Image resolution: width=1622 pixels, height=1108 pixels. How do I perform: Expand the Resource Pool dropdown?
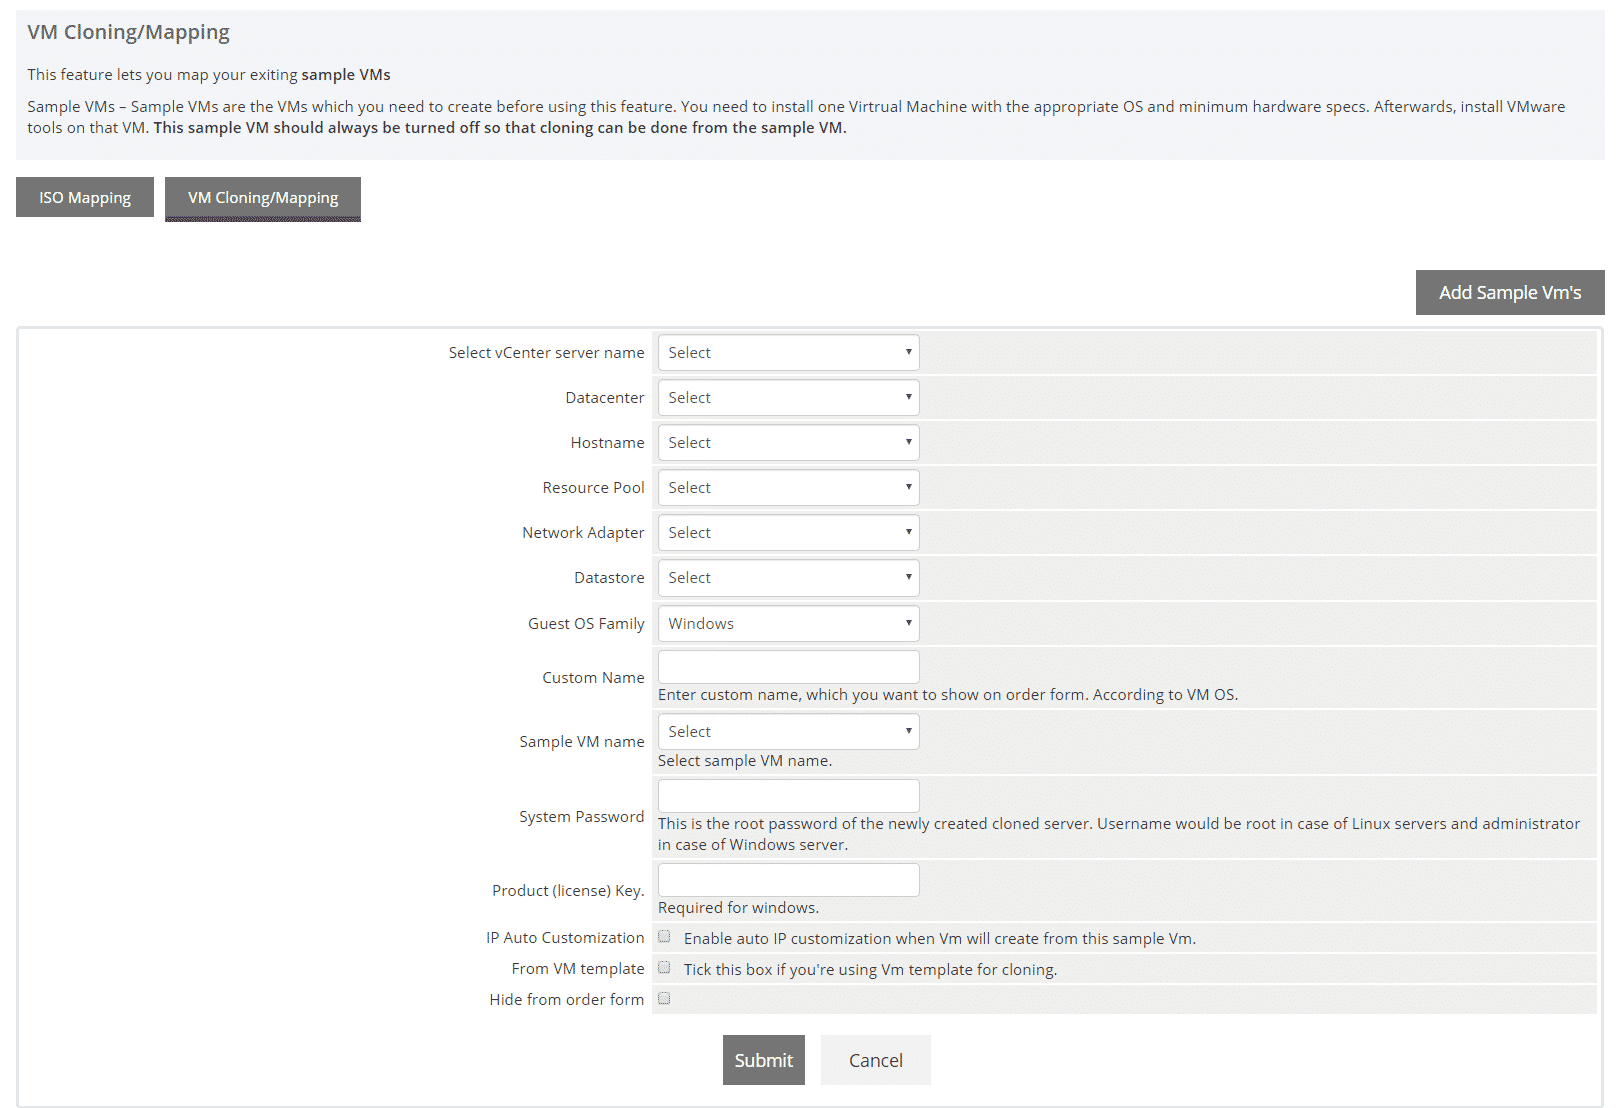coord(788,488)
